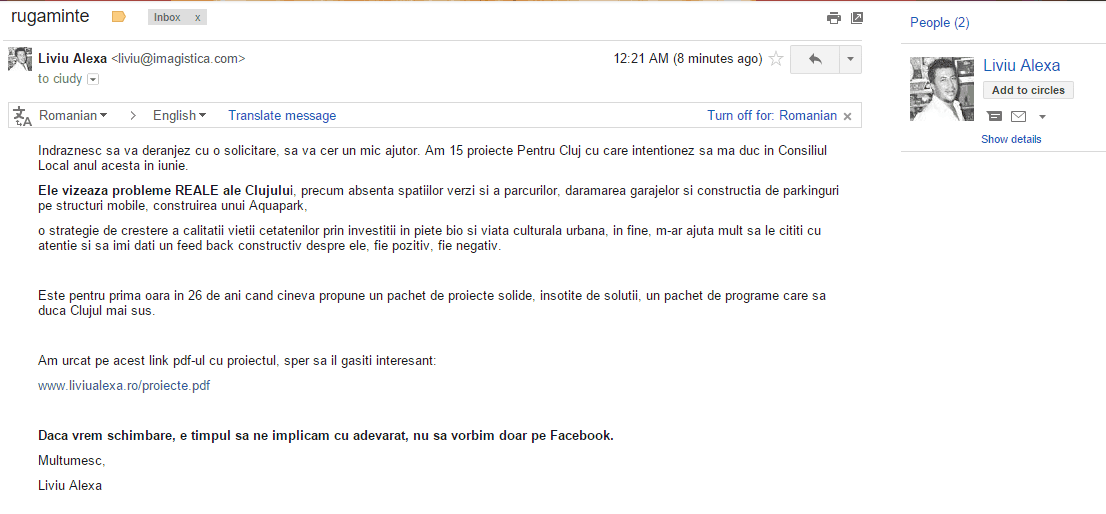1106x514 pixels.
Task: Dismiss the translation bar
Action: [x=848, y=116]
